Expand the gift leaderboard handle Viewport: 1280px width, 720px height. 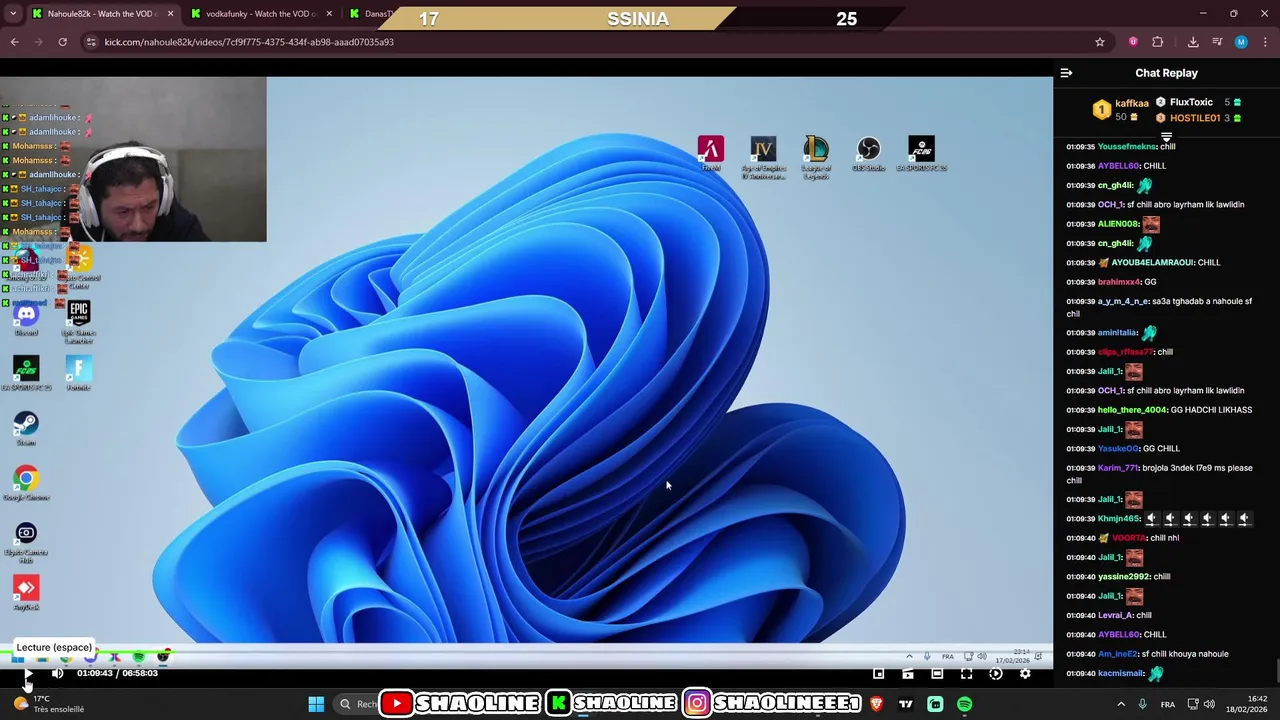tap(1166, 137)
